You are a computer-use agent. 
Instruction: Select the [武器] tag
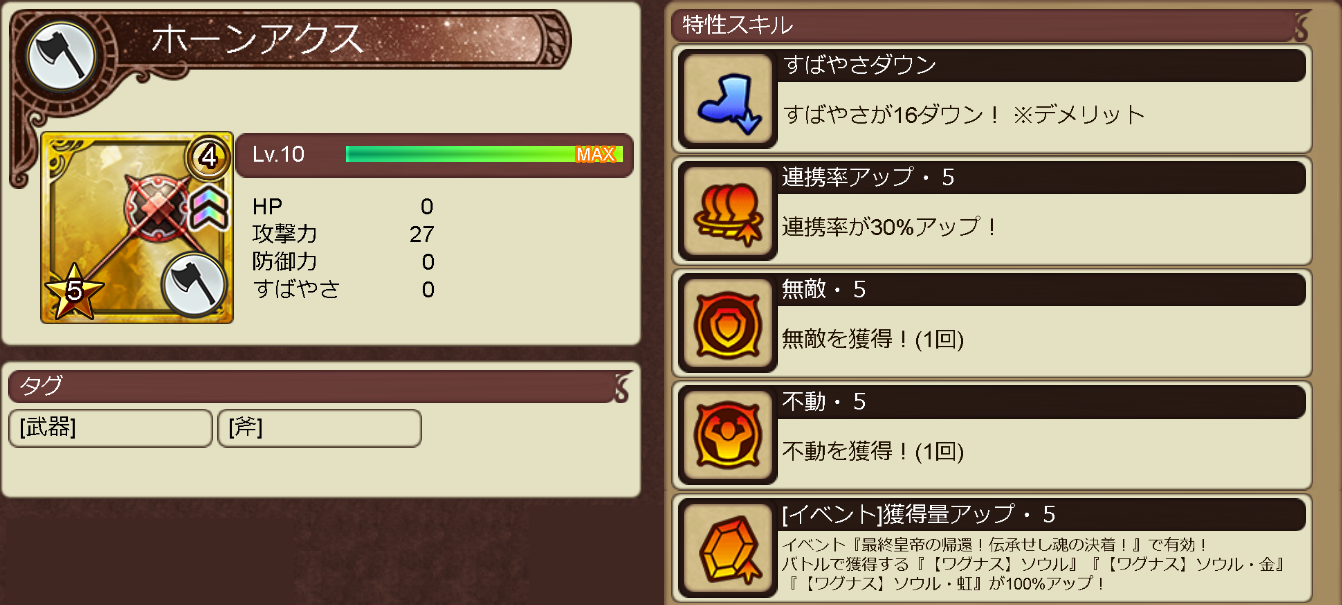[110, 428]
